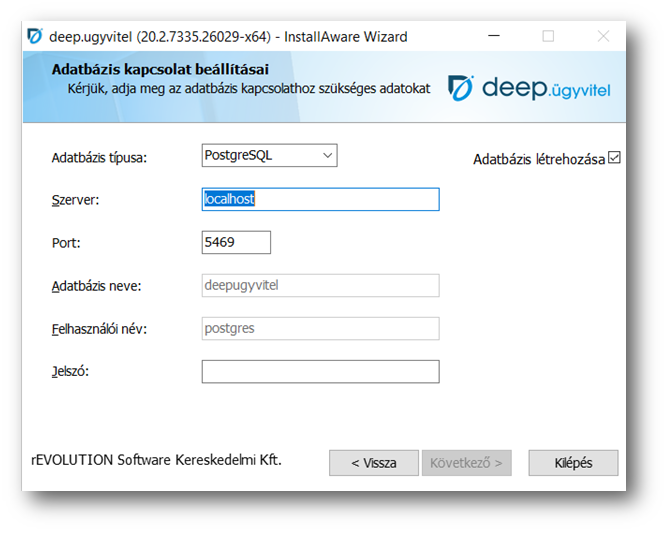Go back with the < Vissza button
The height and width of the screenshot is (533, 668).
point(373,463)
